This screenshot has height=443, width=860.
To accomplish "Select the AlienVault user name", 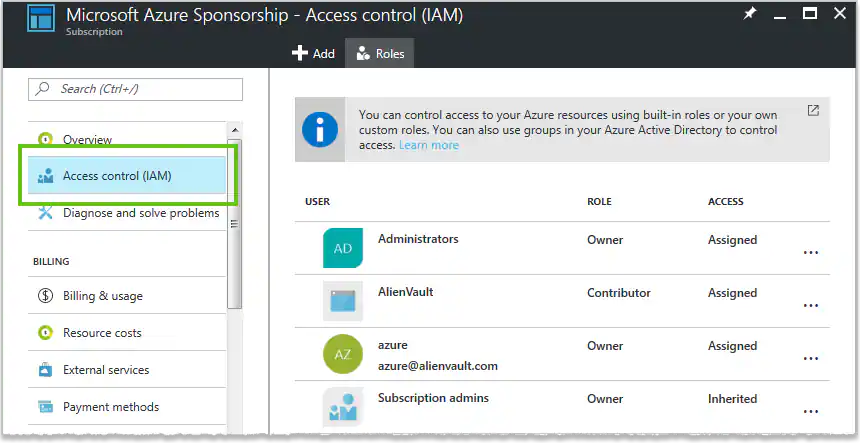I will pos(405,292).
